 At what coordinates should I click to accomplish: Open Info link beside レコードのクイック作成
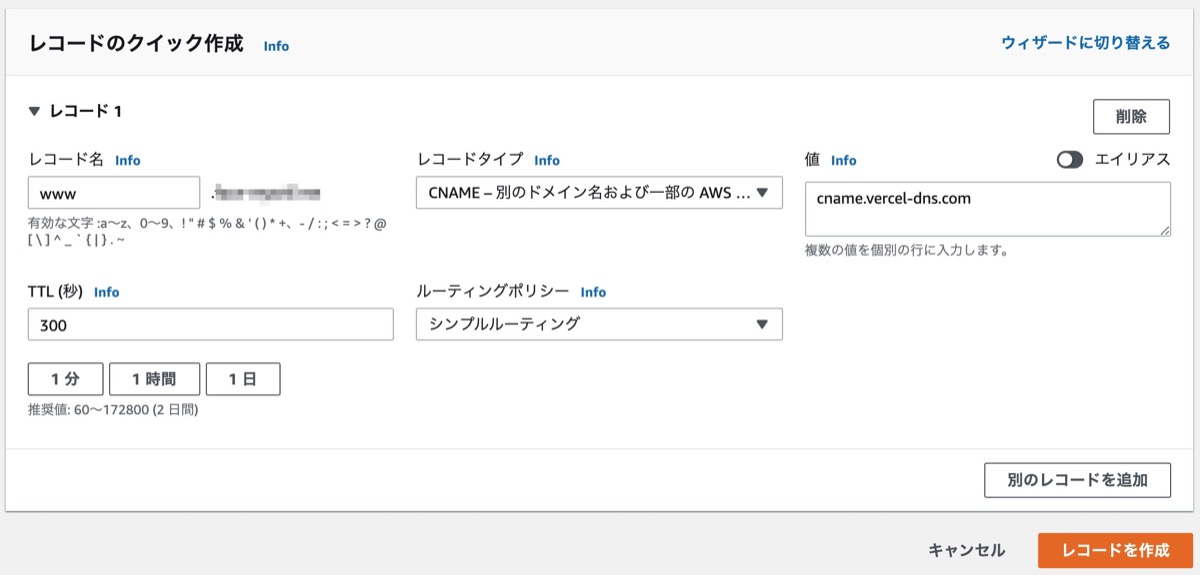click(x=276, y=46)
